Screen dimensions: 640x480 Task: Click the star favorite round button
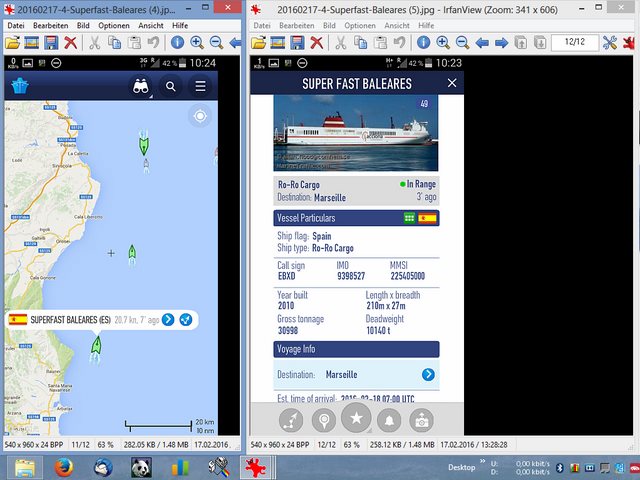356,418
